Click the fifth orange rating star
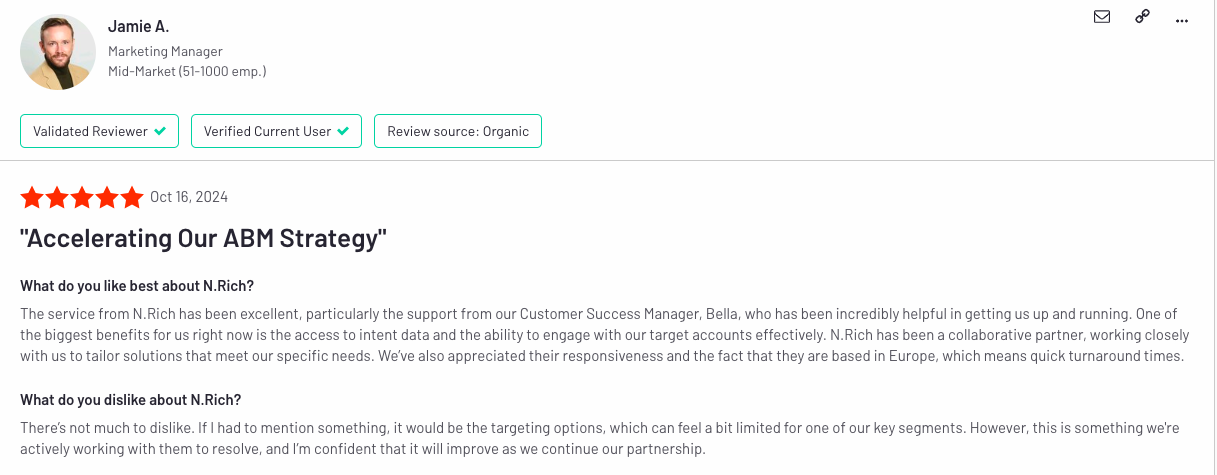This screenshot has height=475, width=1217. pyautogui.click(x=132, y=197)
